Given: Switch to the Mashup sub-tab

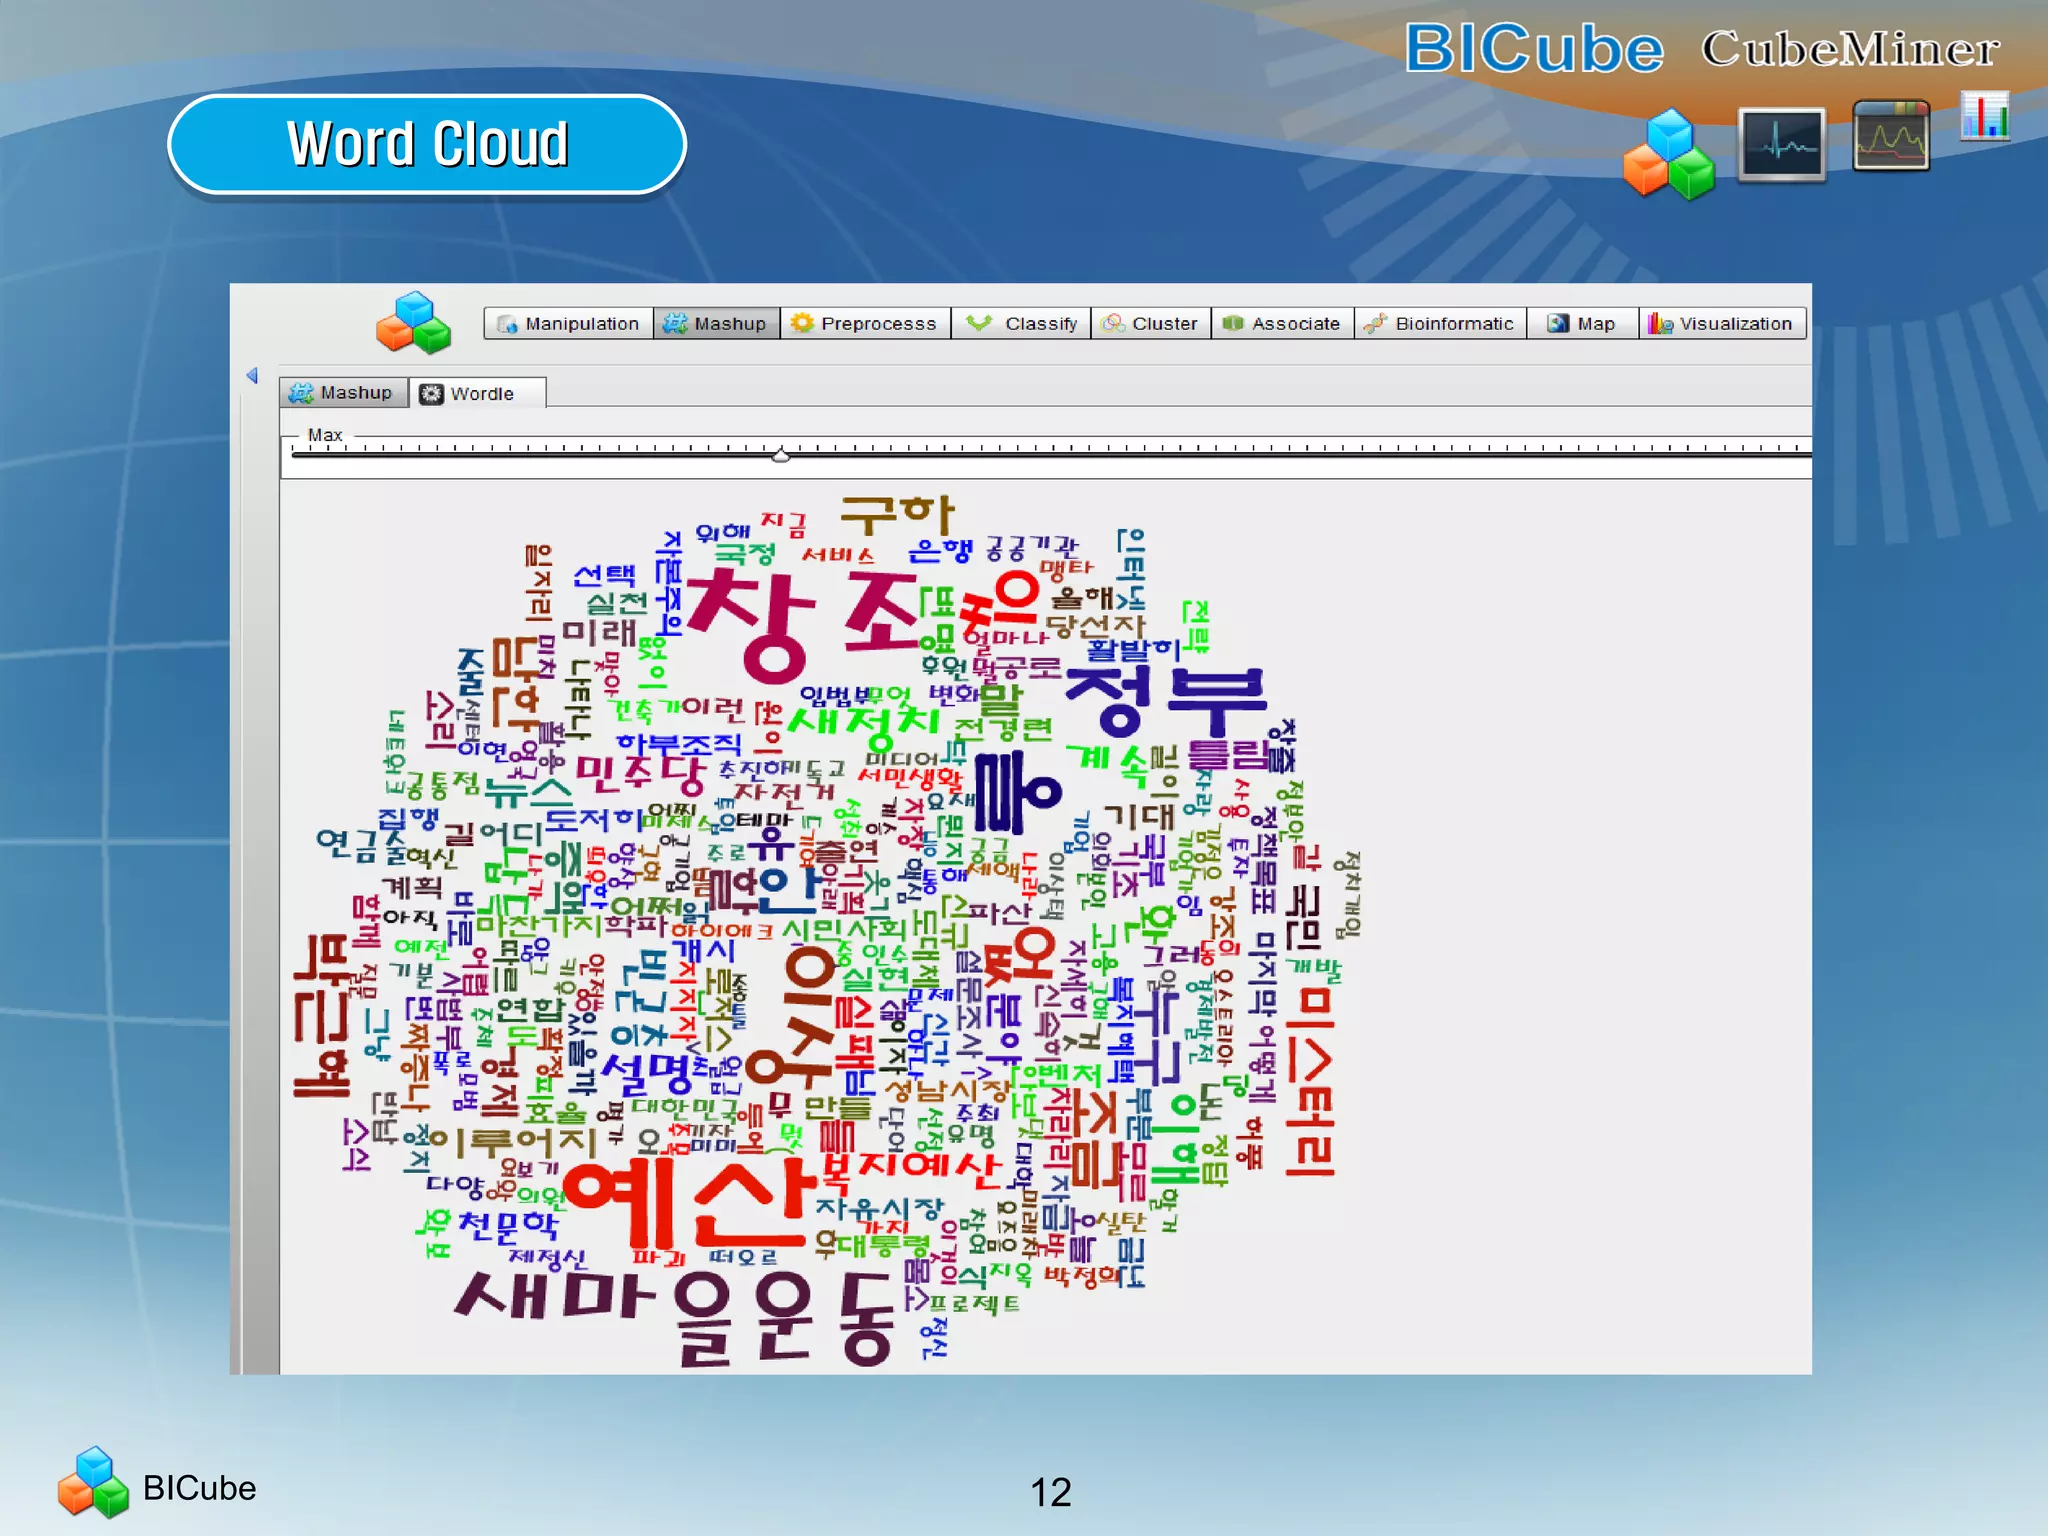Looking at the screenshot, I should (x=343, y=392).
